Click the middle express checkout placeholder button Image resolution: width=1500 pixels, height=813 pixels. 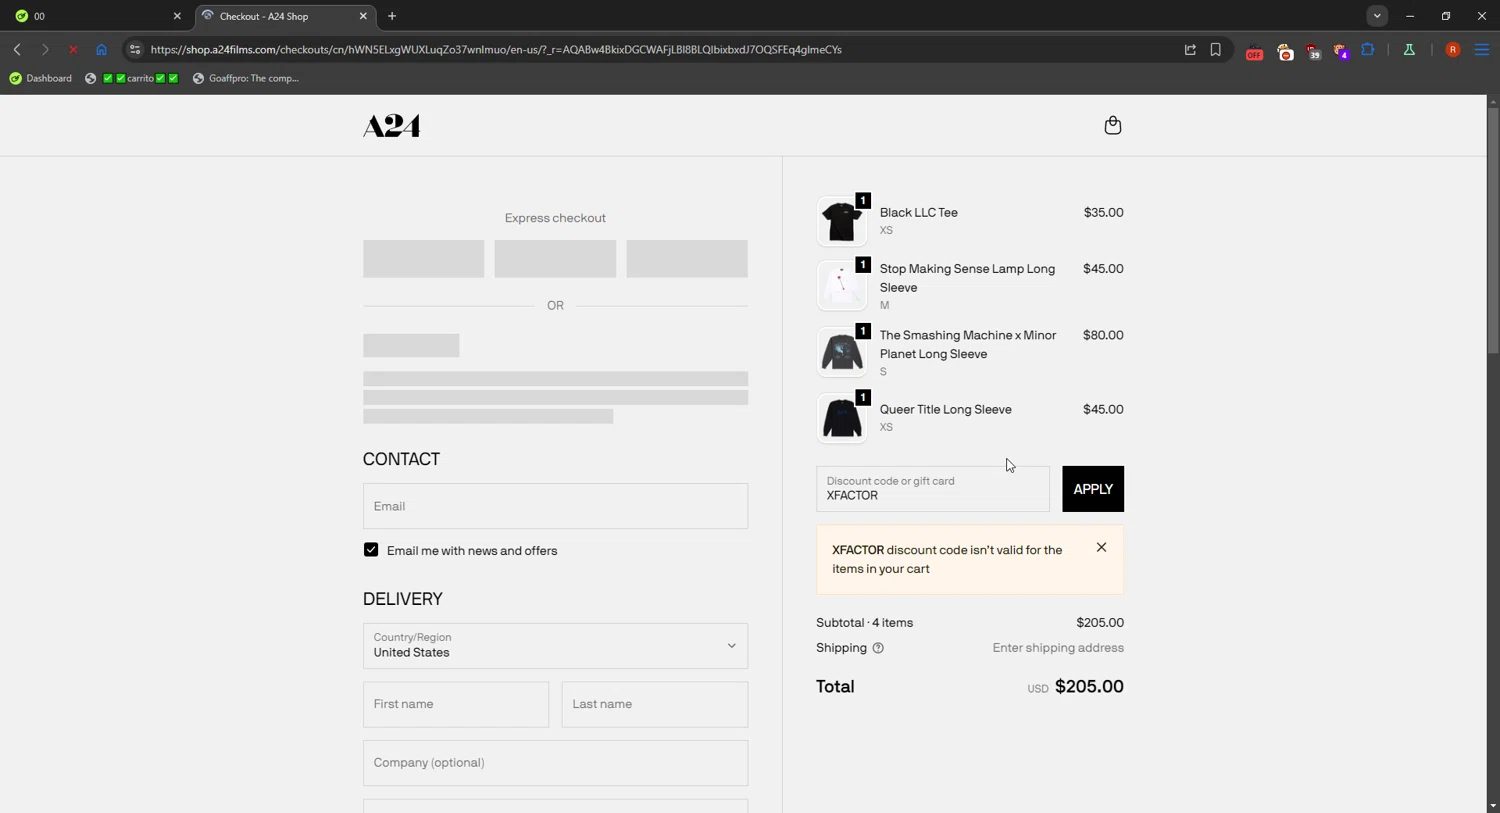pyautogui.click(x=555, y=259)
